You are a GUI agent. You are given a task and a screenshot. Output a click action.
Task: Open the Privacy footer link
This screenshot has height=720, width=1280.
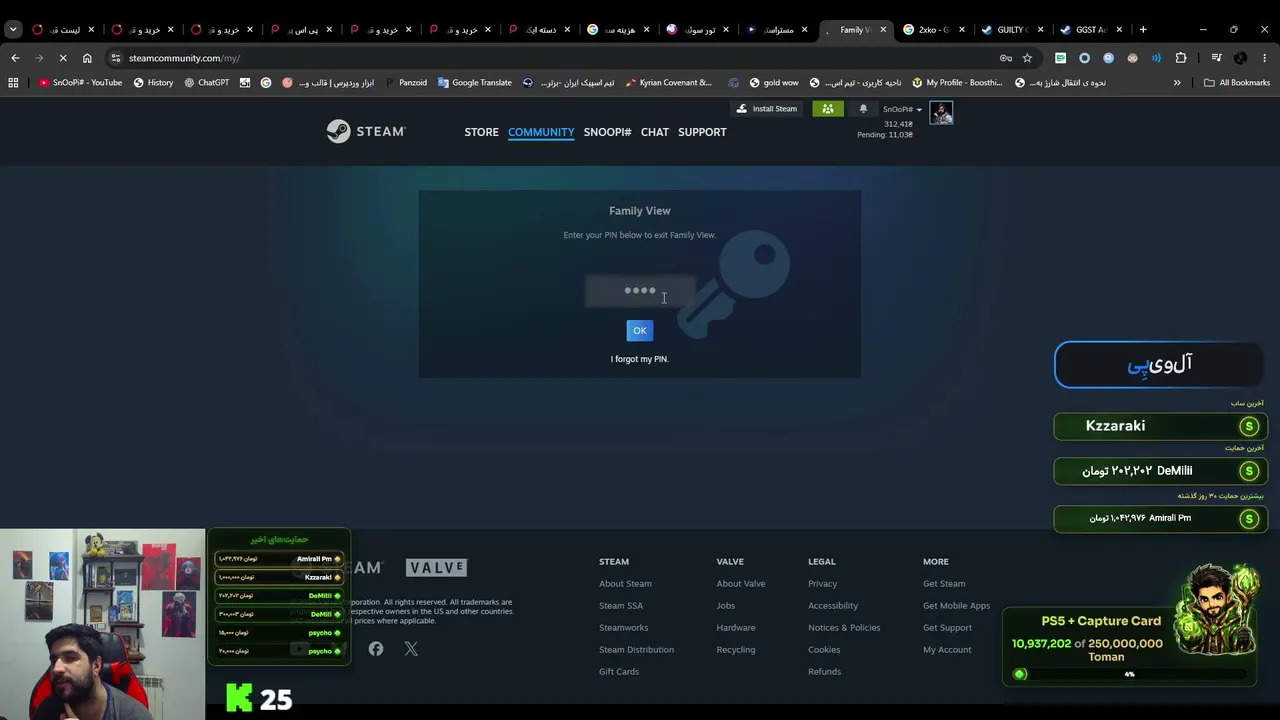(823, 584)
